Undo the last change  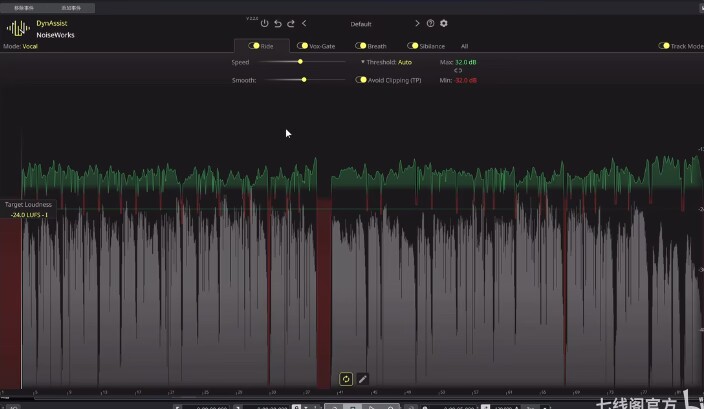click(278, 23)
